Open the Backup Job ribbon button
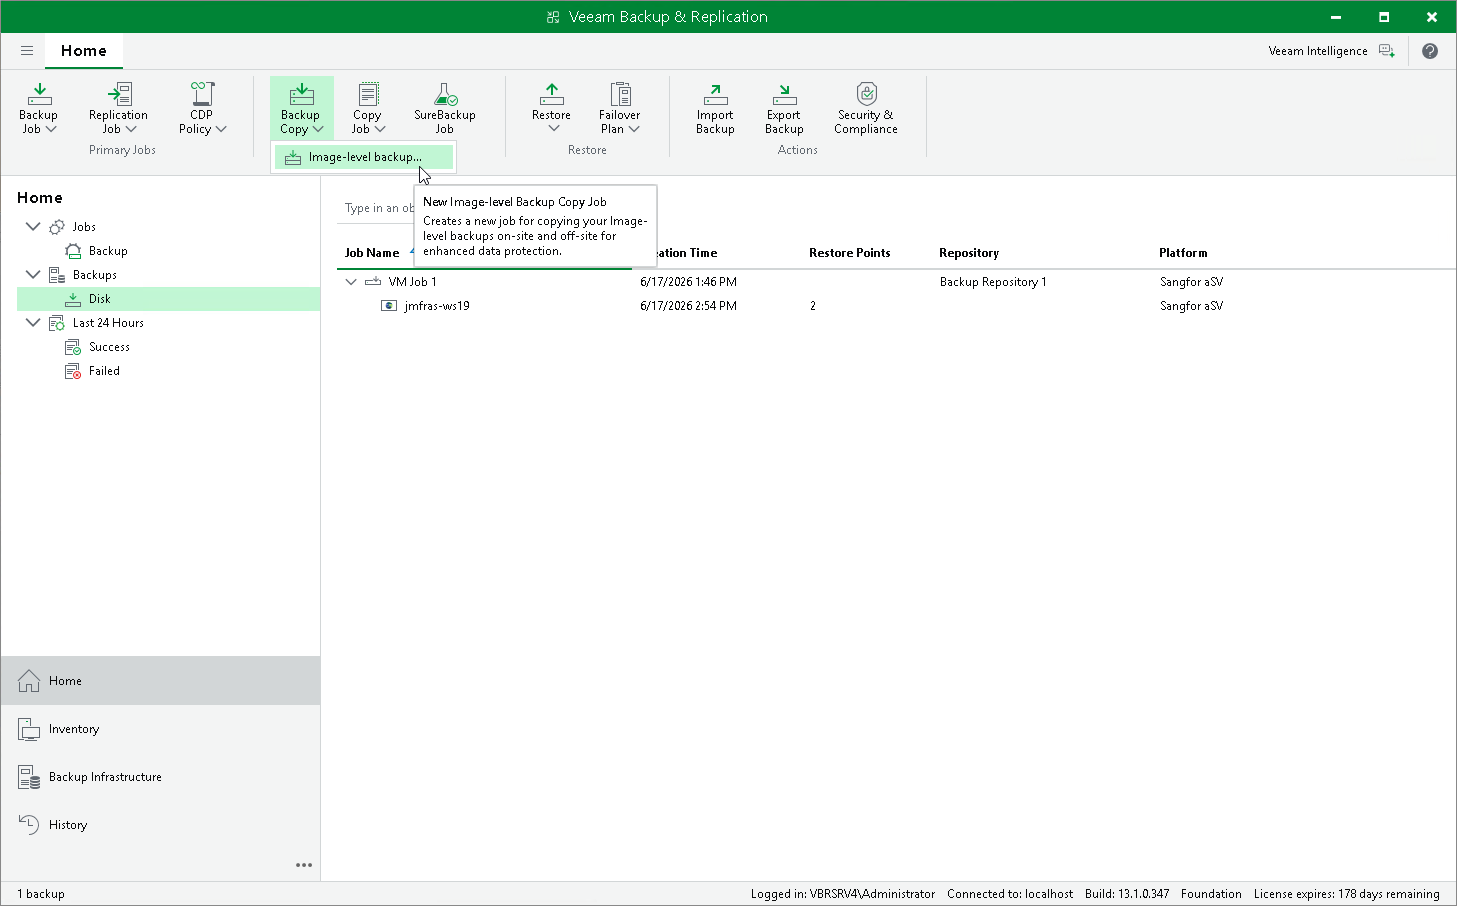This screenshot has height=906, width=1457. click(38, 108)
